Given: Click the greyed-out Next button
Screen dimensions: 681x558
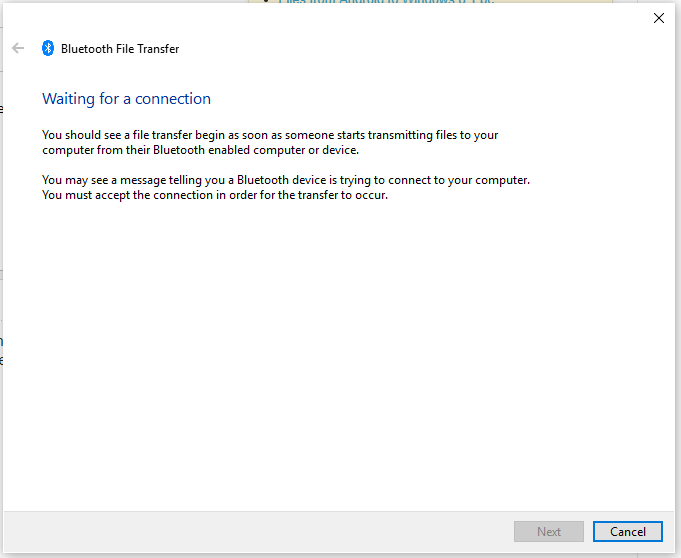Looking at the screenshot, I should pyautogui.click(x=548, y=532).
